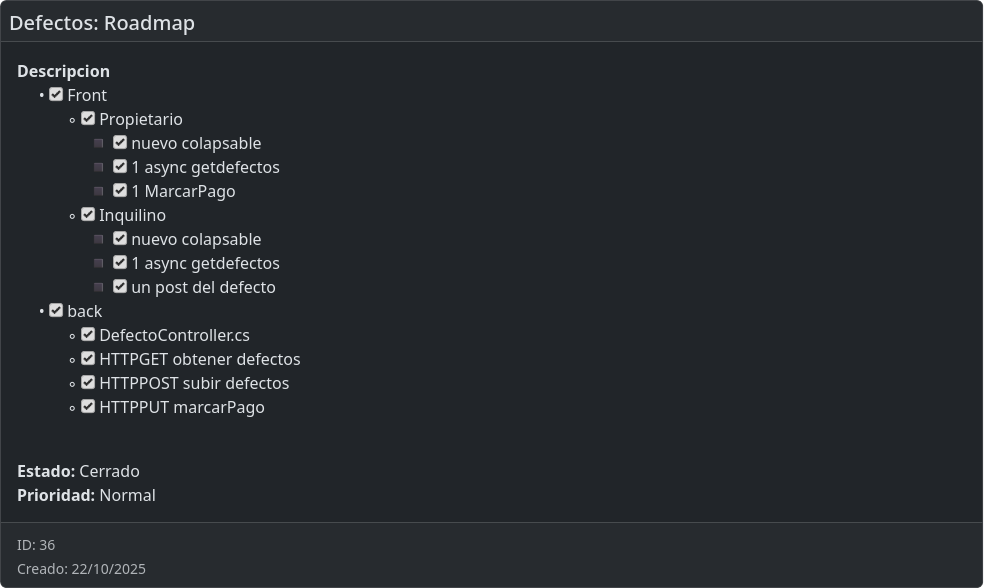This screenshot has height=588, width=984.
Task: Uncheck nuevo colapsable under Propietario
Action: 120,143
